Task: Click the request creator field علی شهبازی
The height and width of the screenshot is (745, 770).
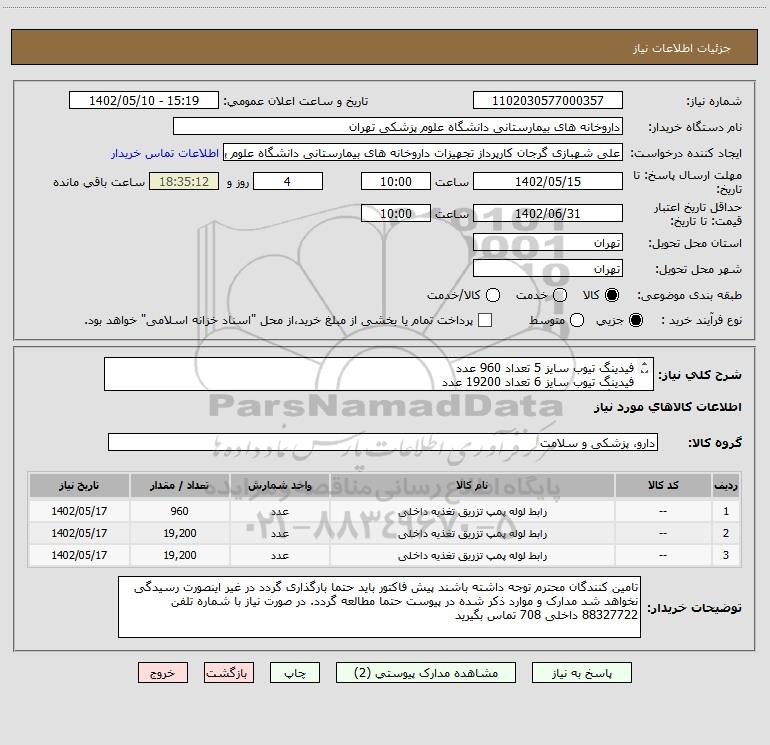Action: [423, 153]
